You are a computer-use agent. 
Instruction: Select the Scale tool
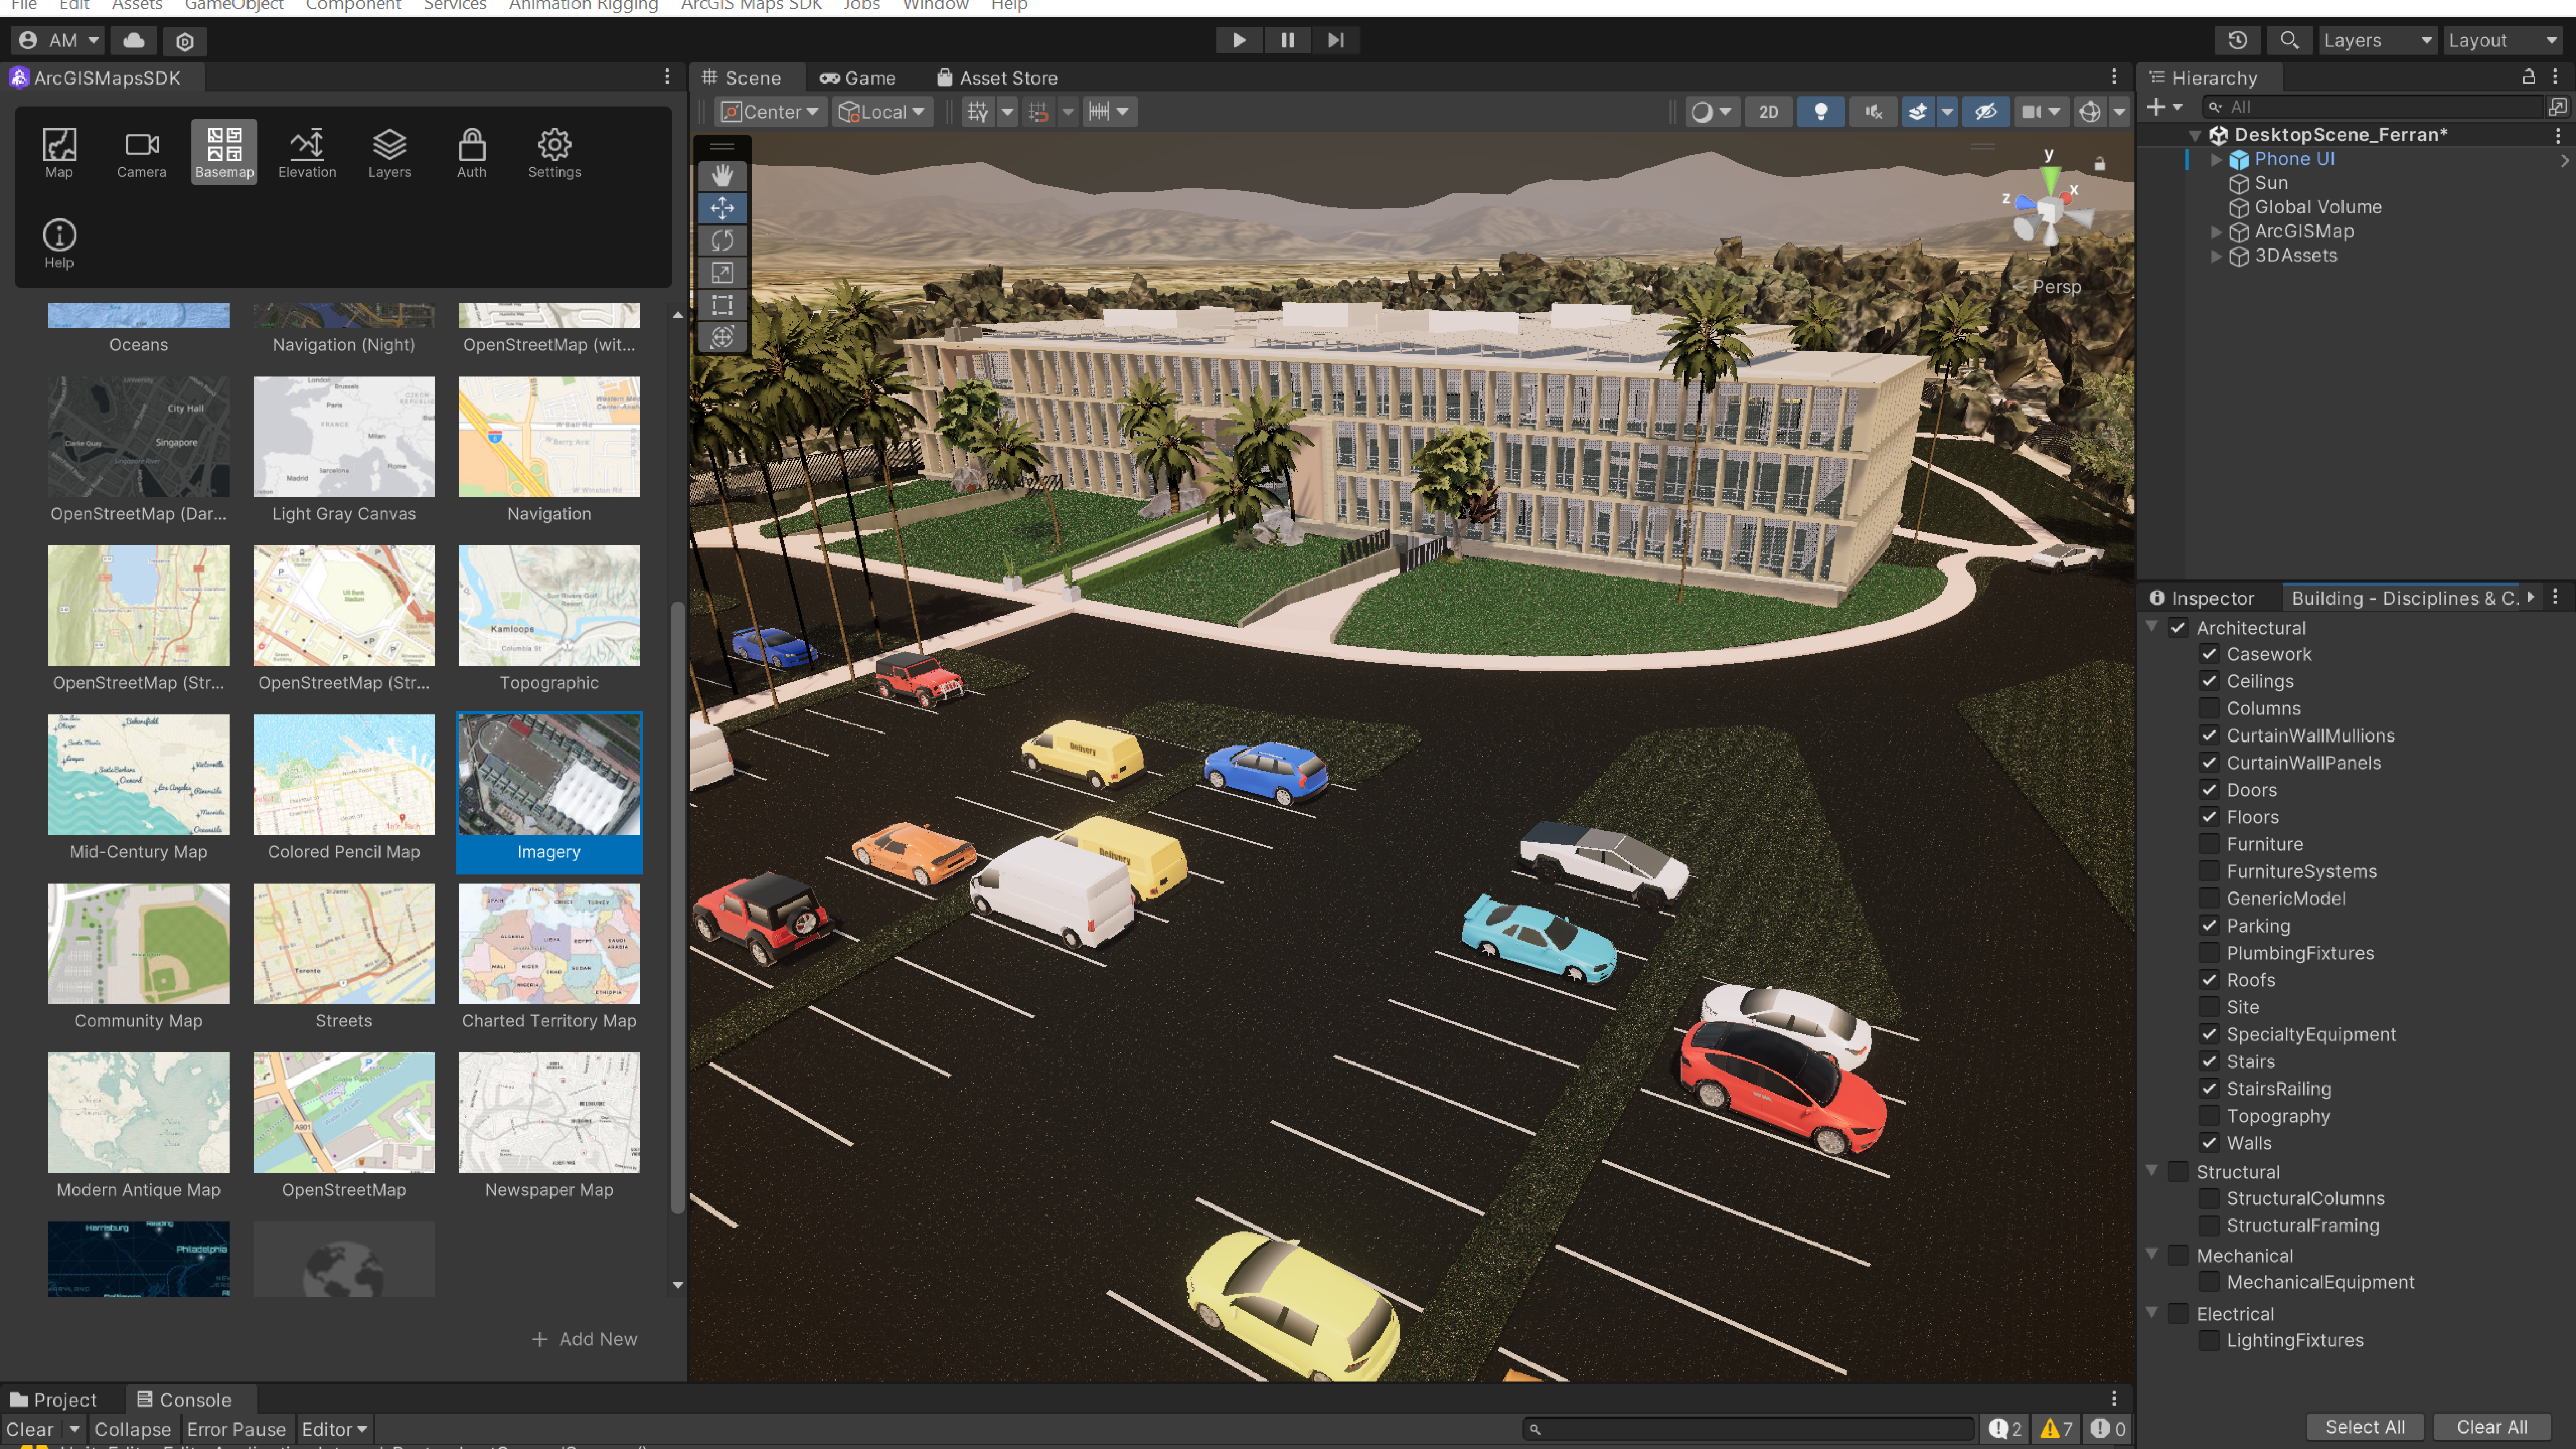click(722, 272)
